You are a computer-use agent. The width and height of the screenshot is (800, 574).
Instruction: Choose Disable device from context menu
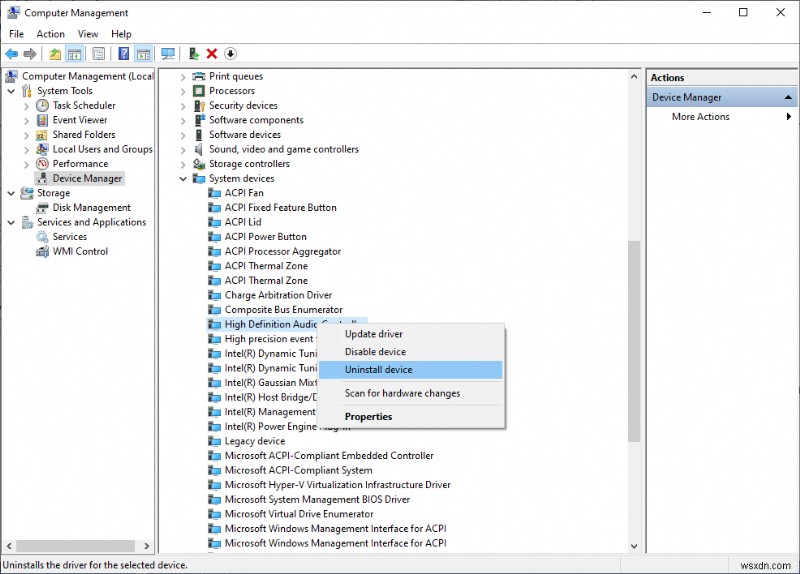pyautogui.click(x=411, y=352)
